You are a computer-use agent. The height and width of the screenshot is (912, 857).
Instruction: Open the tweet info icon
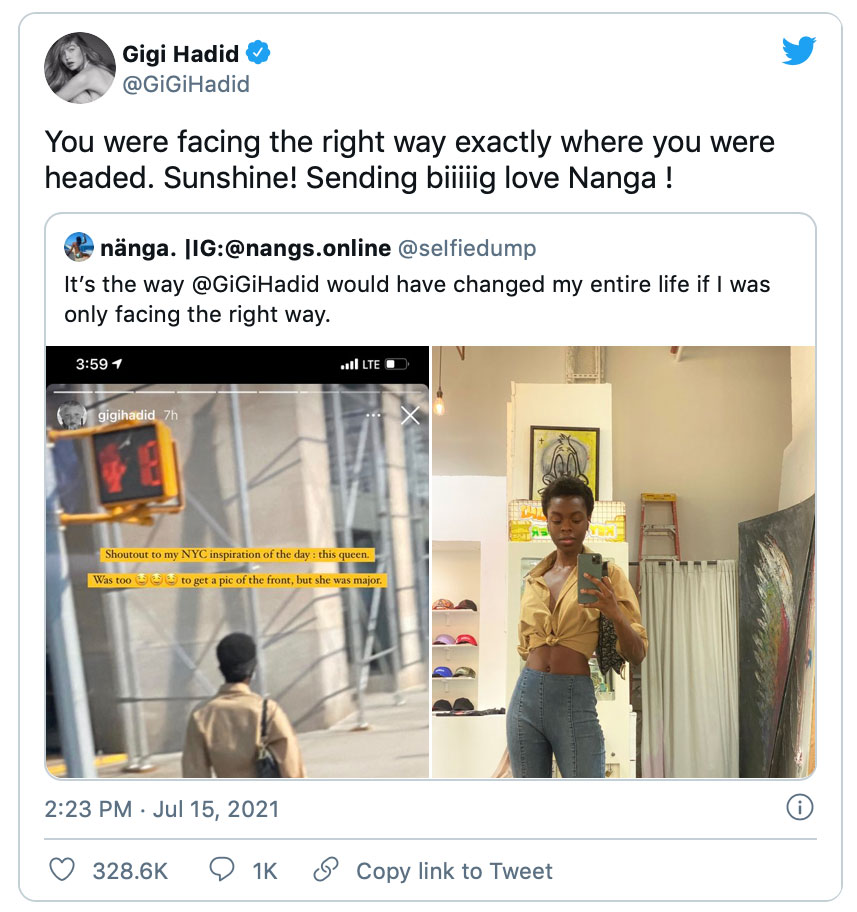(799, 807)
